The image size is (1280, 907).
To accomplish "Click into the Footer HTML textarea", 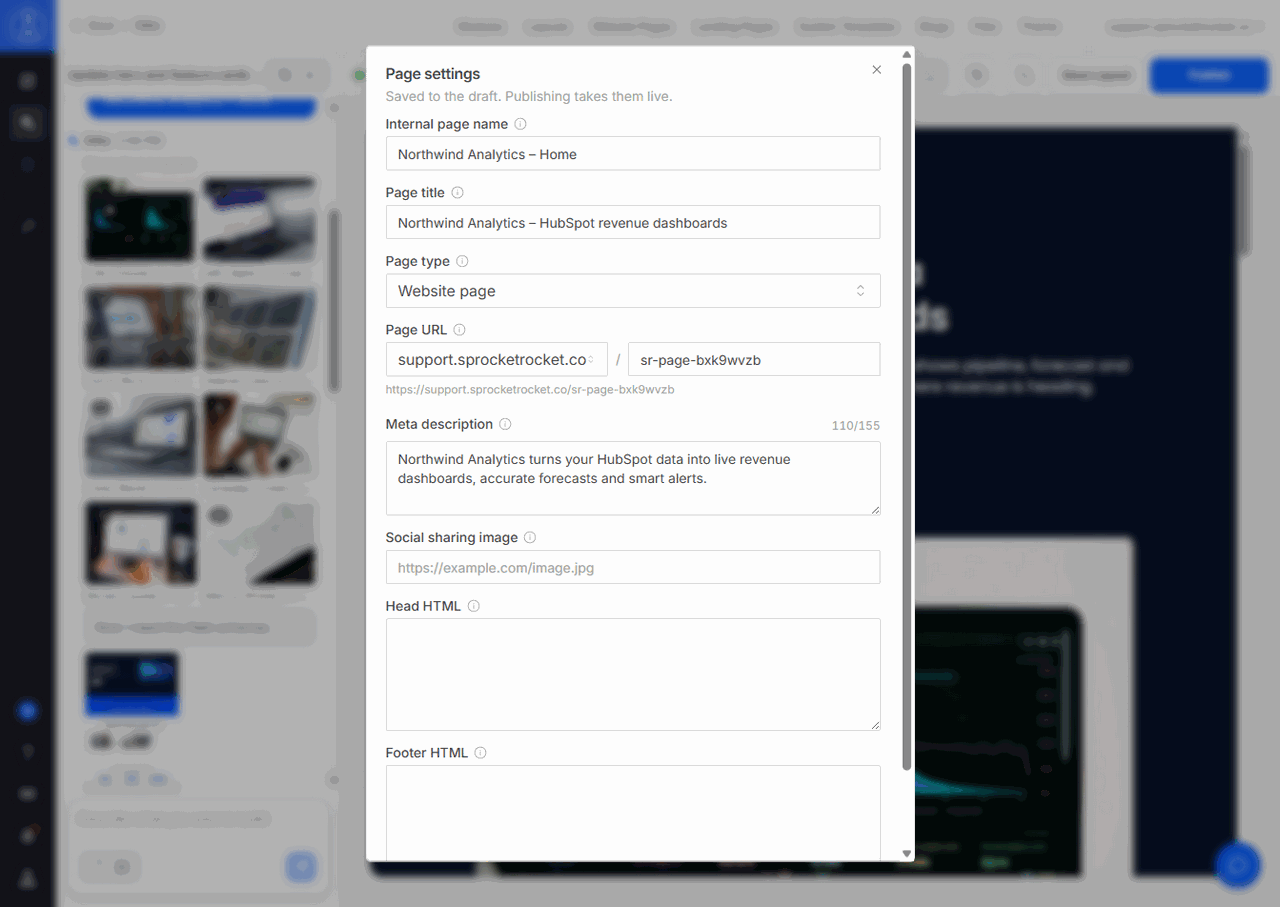I will coord(633,812).
